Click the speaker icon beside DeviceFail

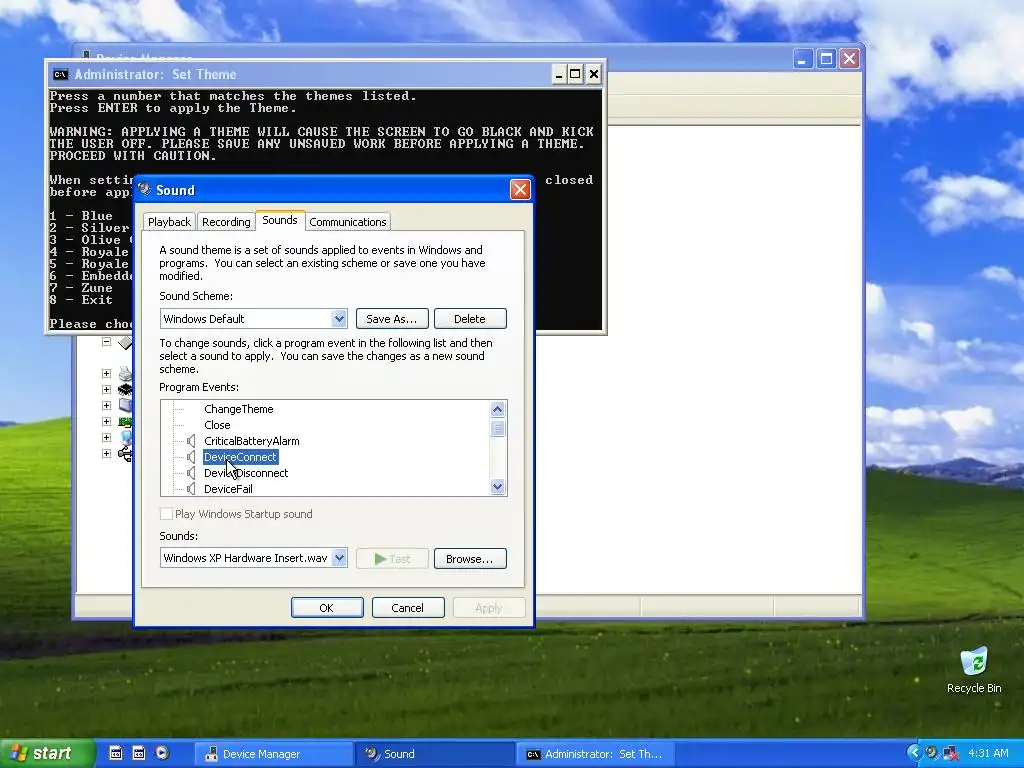tap(191, 488)
